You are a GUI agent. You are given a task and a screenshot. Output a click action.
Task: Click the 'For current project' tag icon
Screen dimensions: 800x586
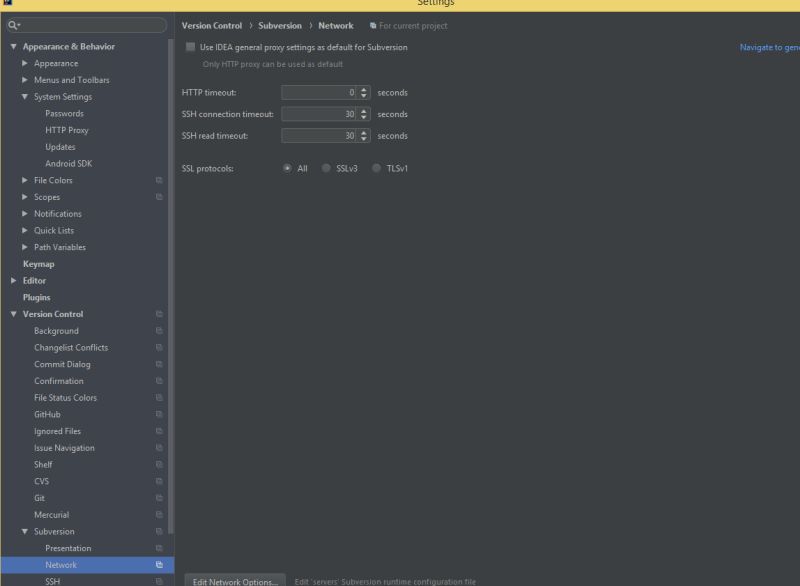pos(373,26)
